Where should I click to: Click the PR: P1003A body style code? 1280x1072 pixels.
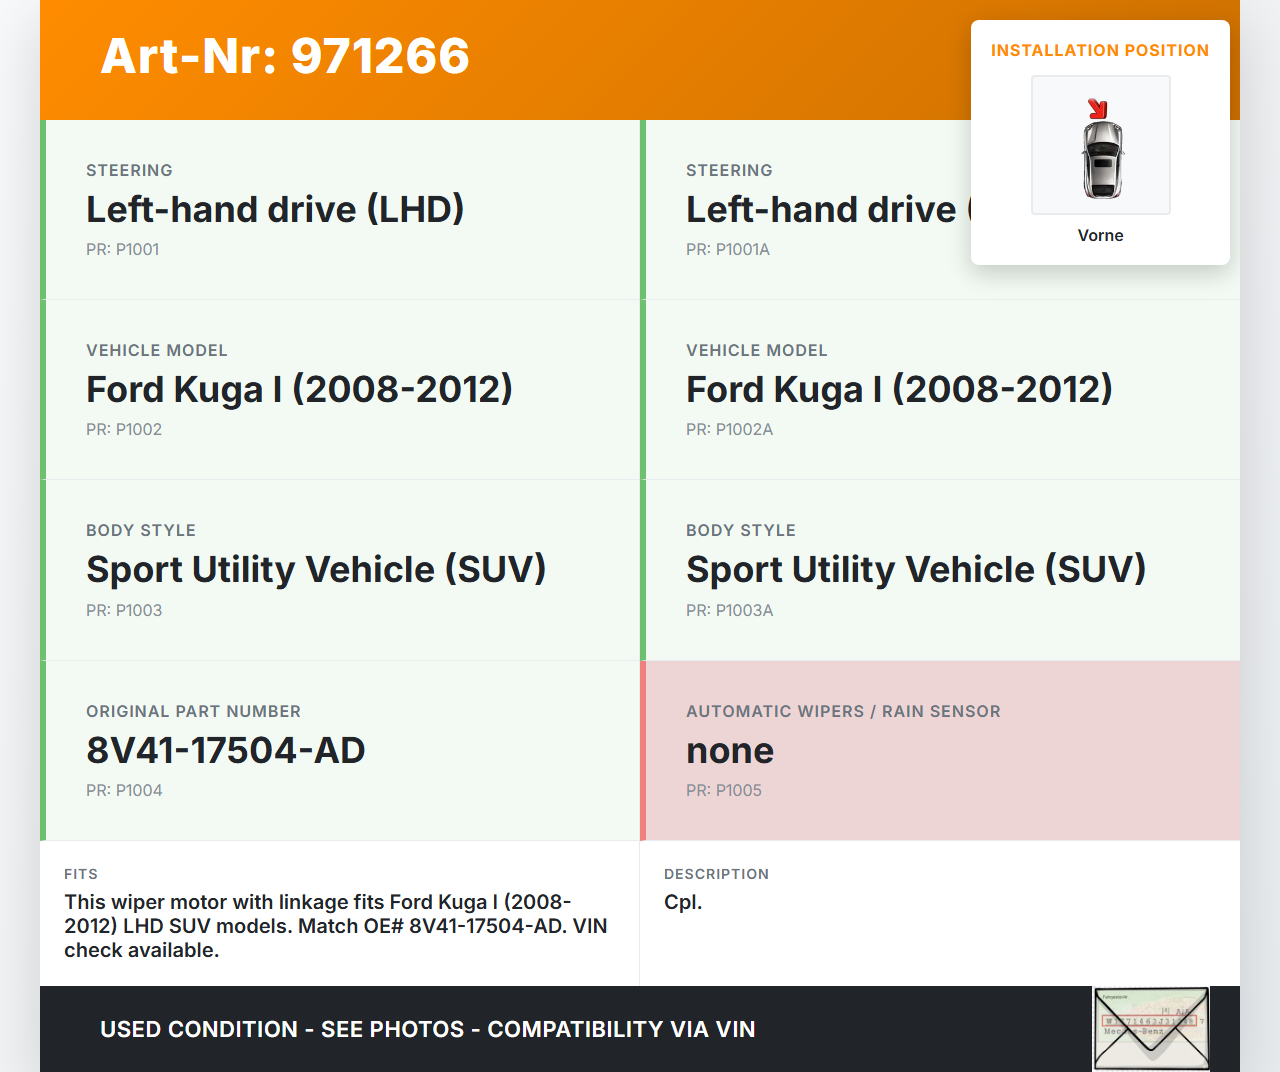click(729, 610)
